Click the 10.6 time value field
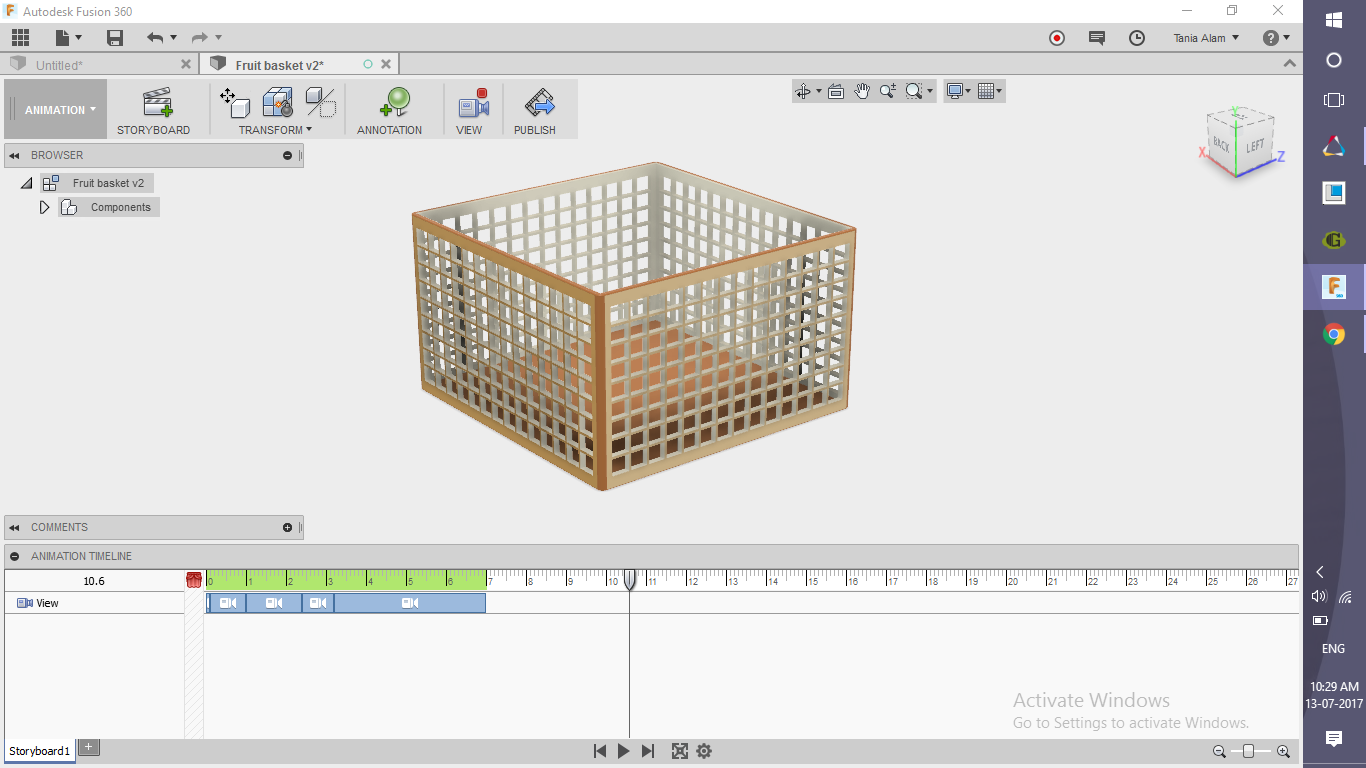1366x768 pixels. (x=94, y=581)
